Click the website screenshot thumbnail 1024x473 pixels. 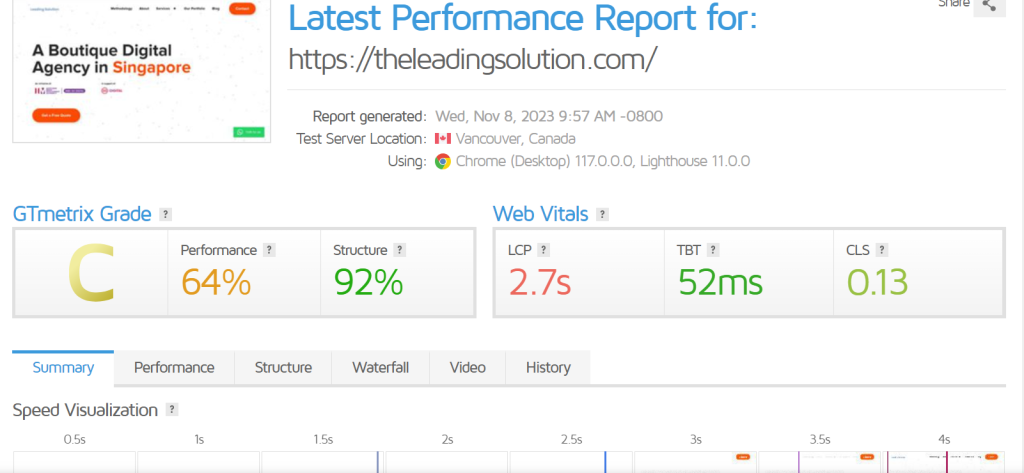[x=141, y=70]
